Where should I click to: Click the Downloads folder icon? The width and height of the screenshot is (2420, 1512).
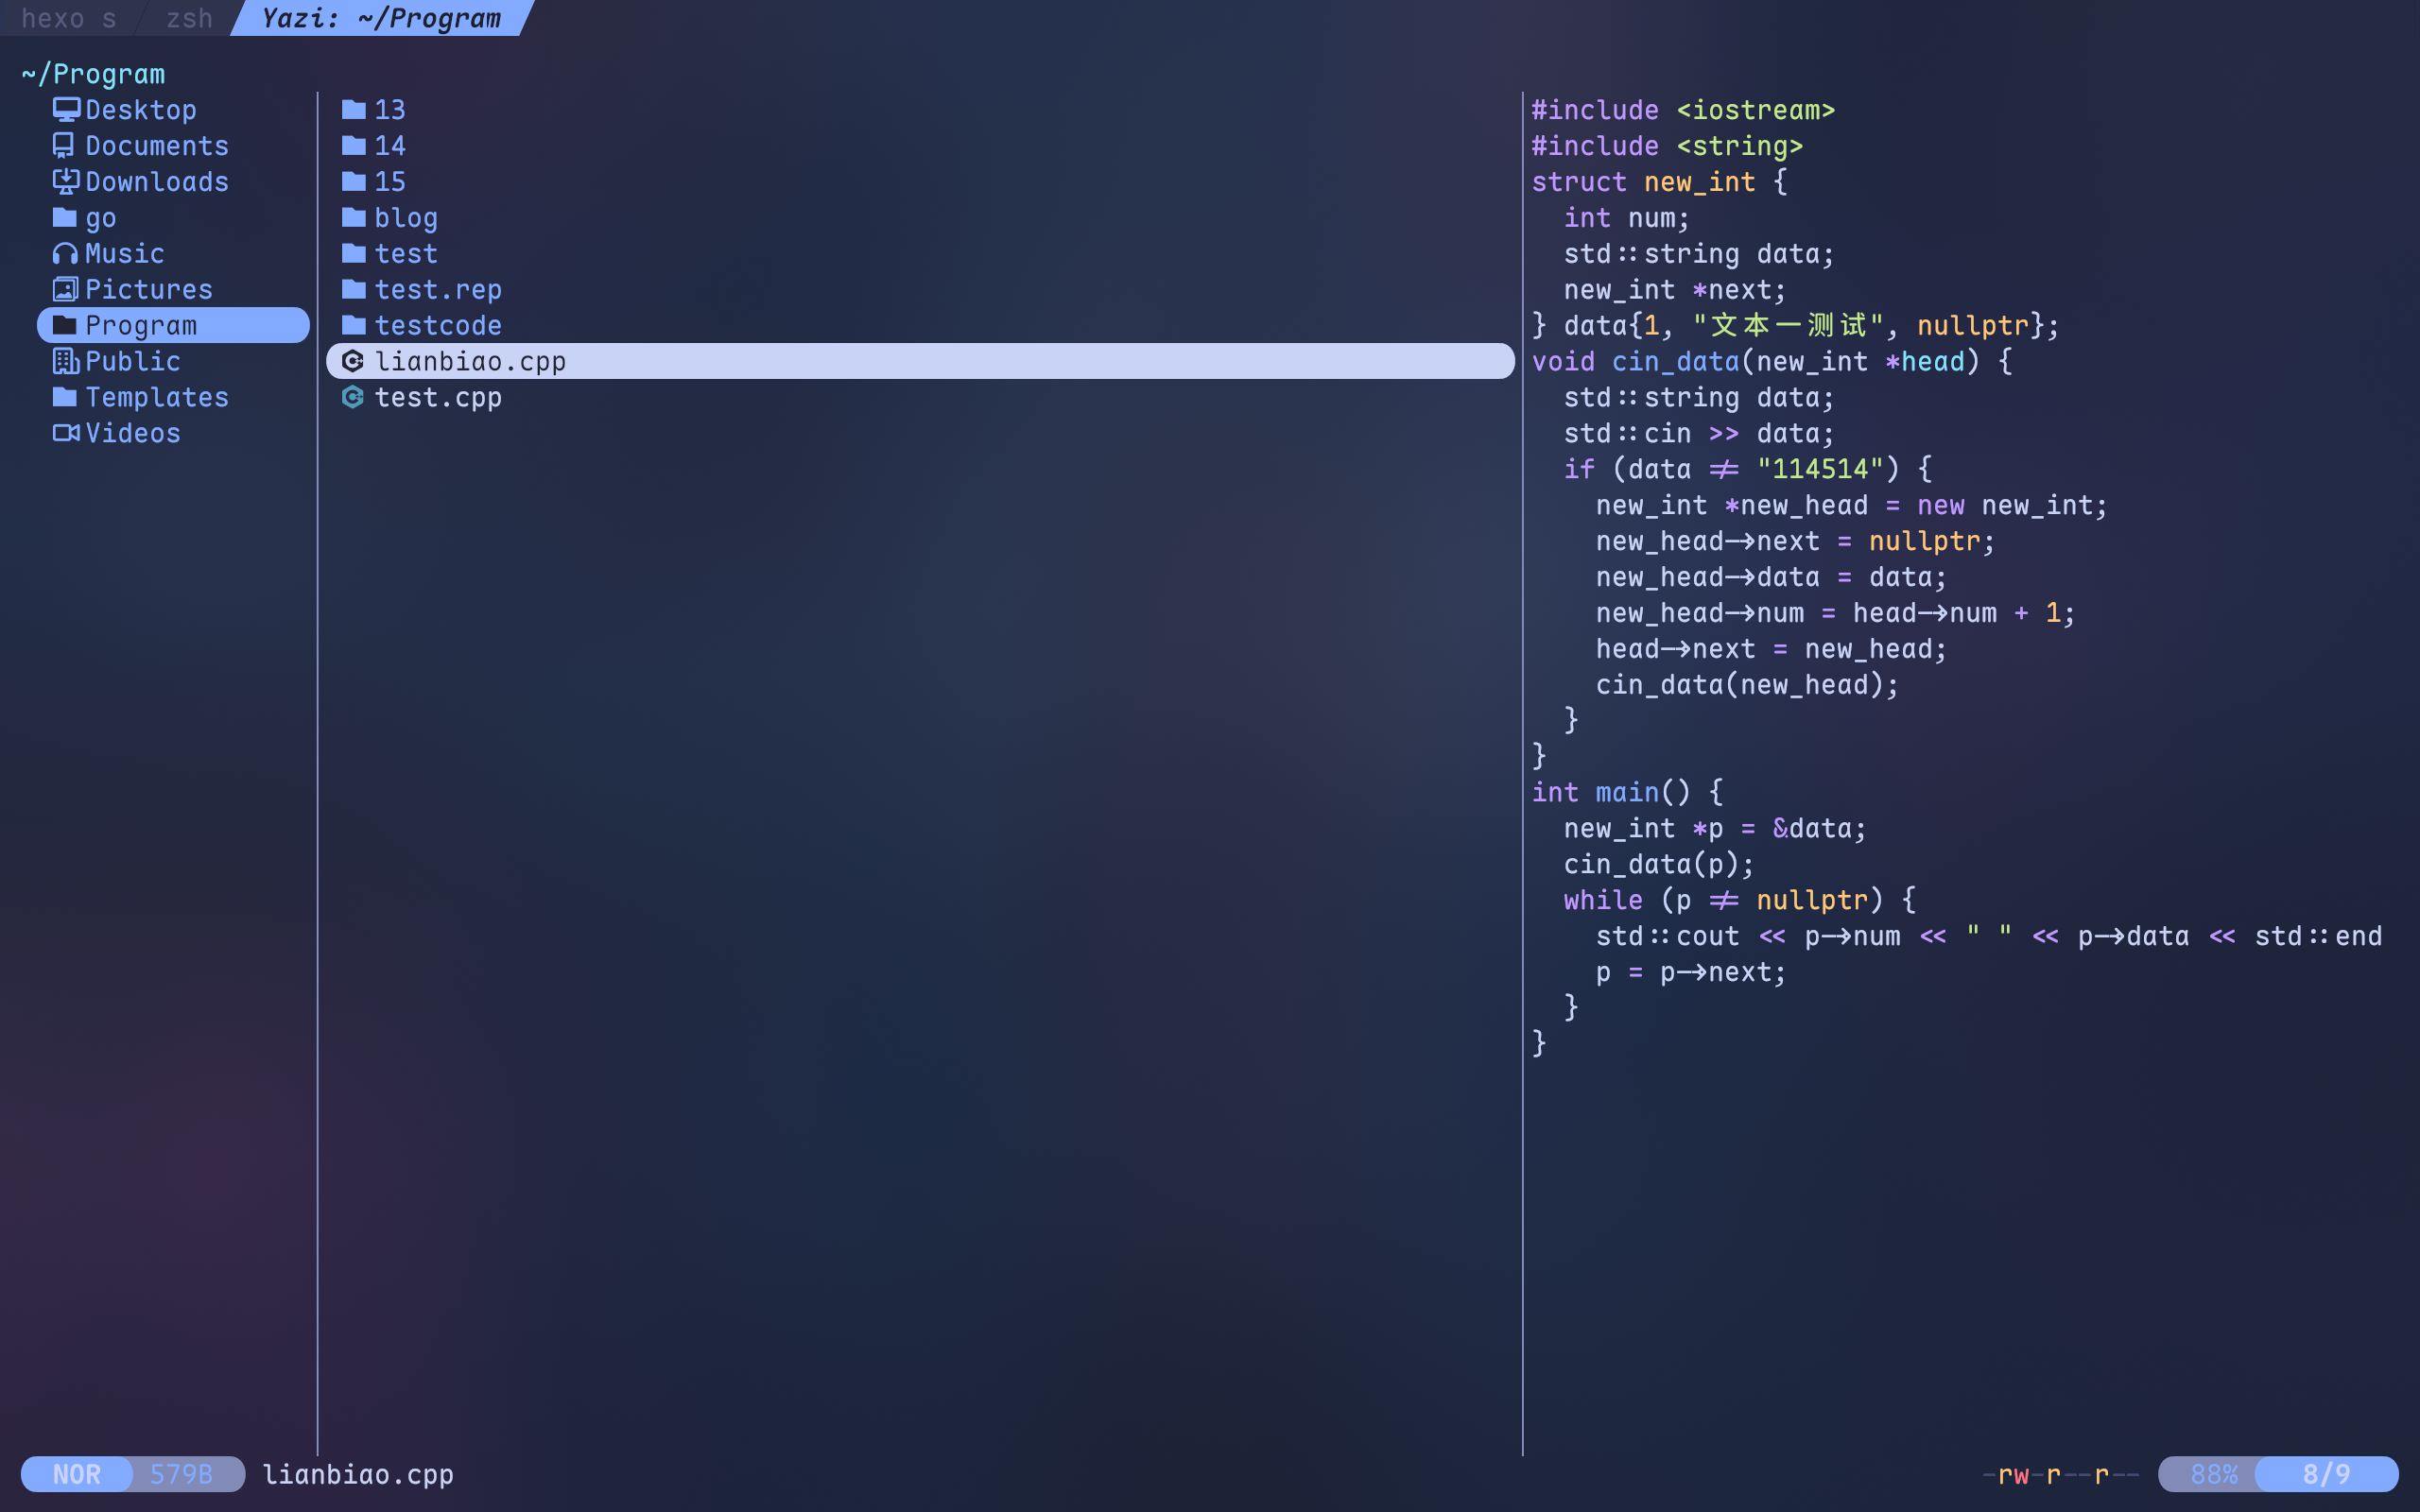click(66, 181)
